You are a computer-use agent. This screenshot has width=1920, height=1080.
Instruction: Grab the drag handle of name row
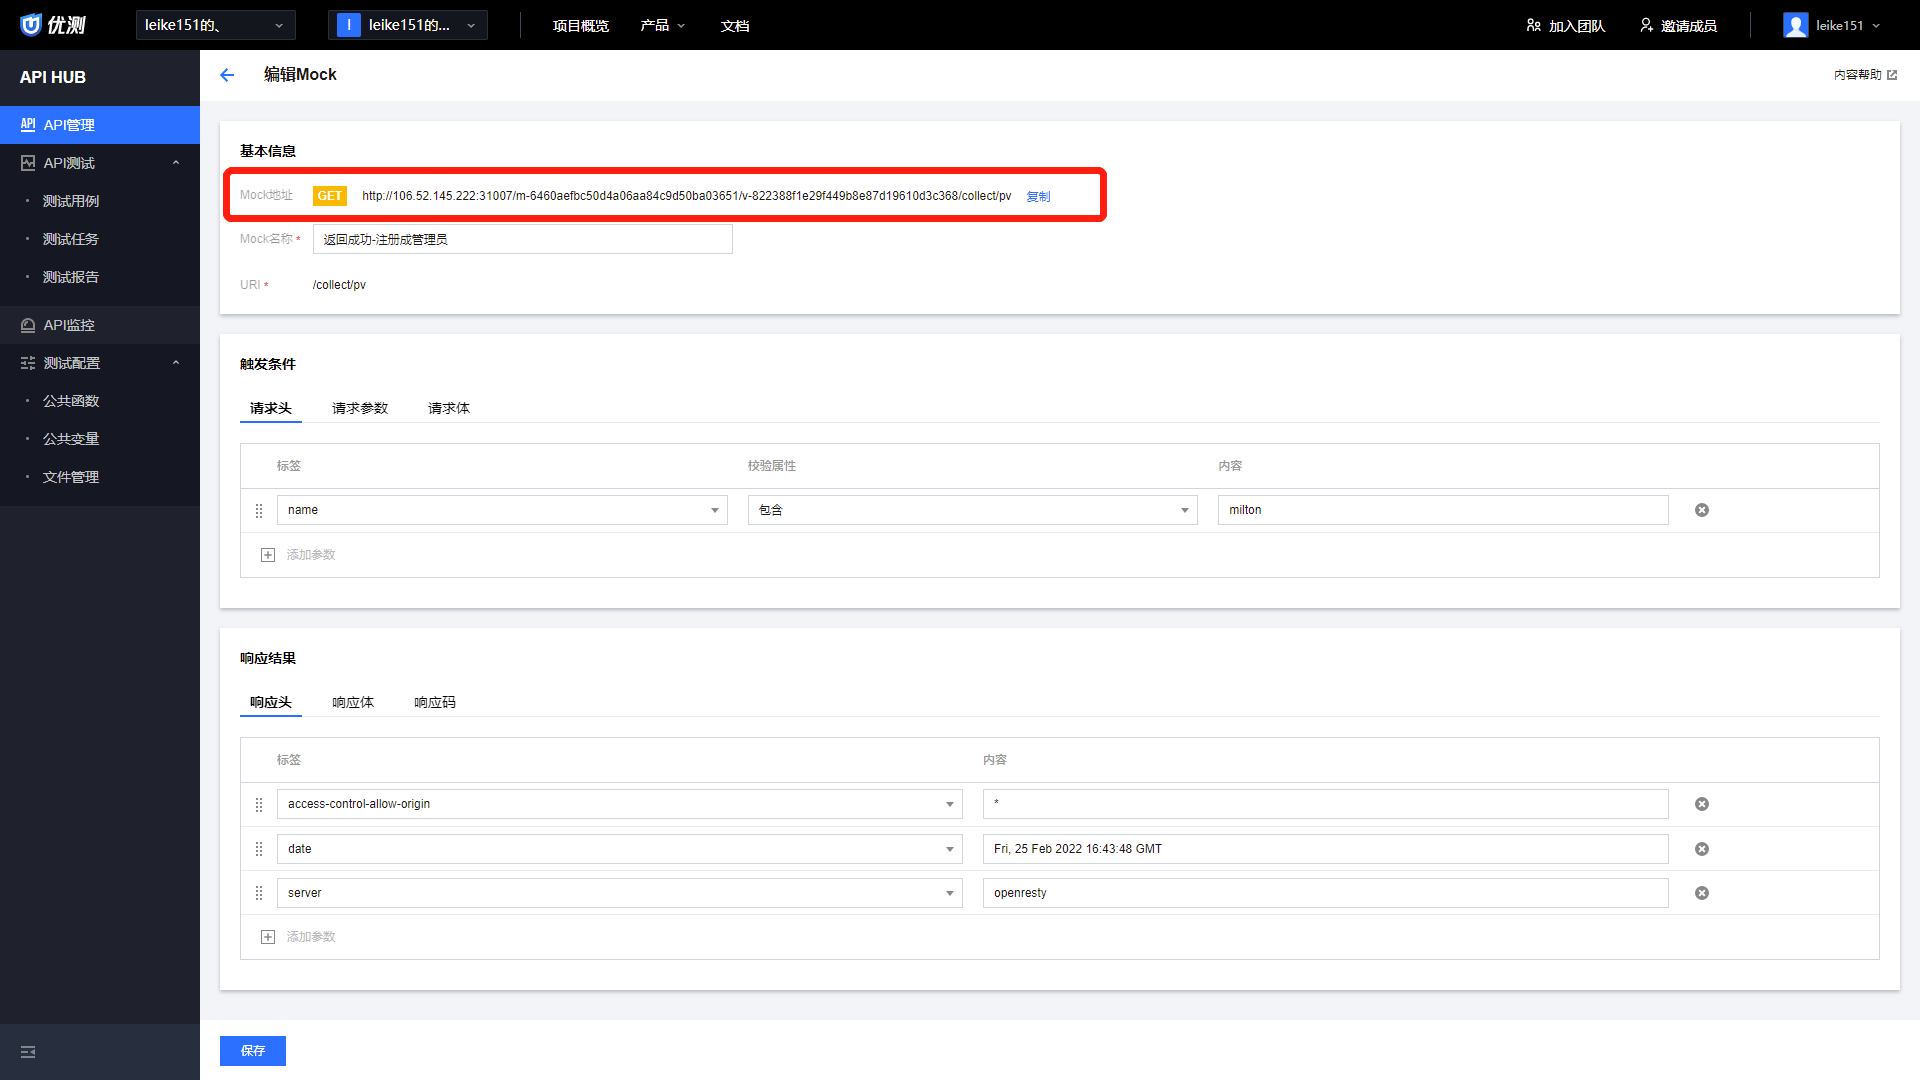pos(259,510)
